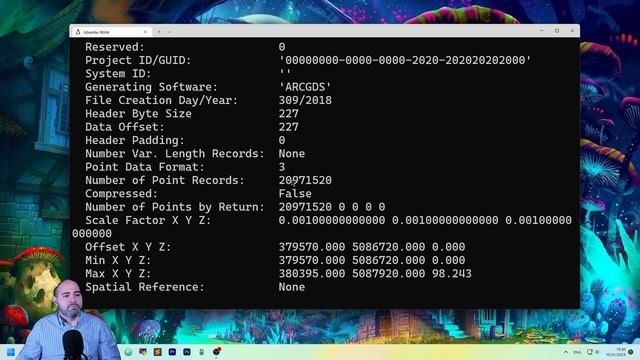Image resolution: width=640 pixels, height=360 pixels.
Task: Click the '20971520 0 0 0 0' returns value
Action: [x=332, y=207]
